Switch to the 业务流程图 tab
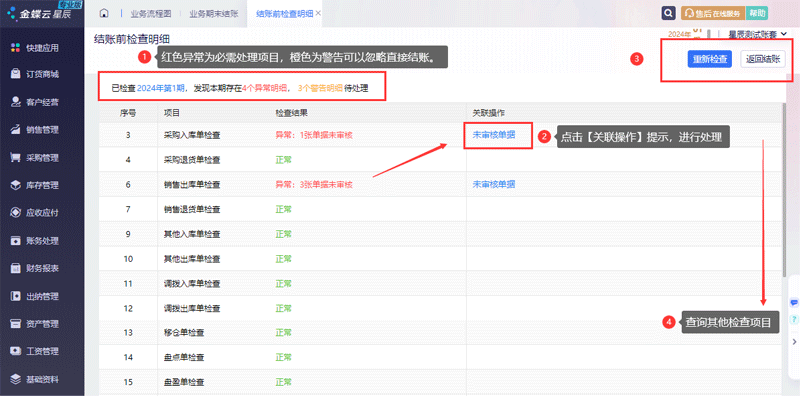800x396 pixels. click(x=151, y=14)
